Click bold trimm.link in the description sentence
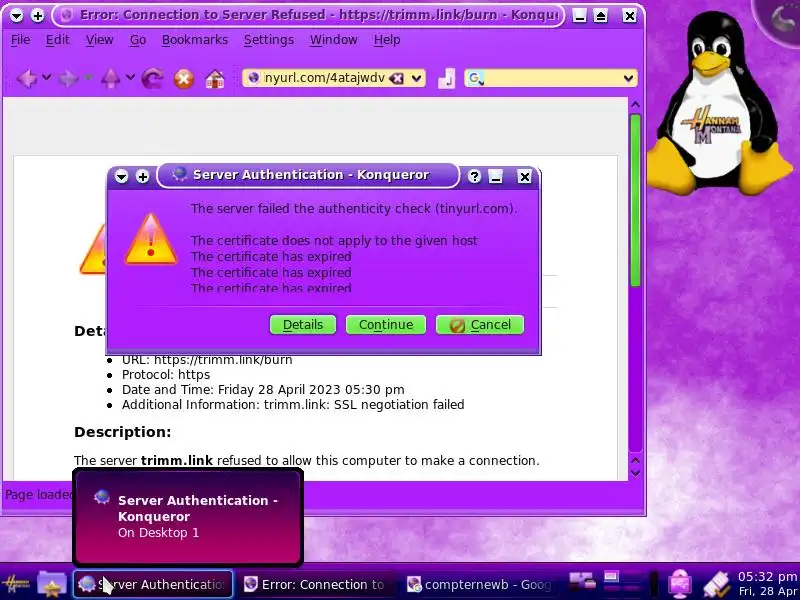The height and width of the screenshot is (600, 800). 177,460
